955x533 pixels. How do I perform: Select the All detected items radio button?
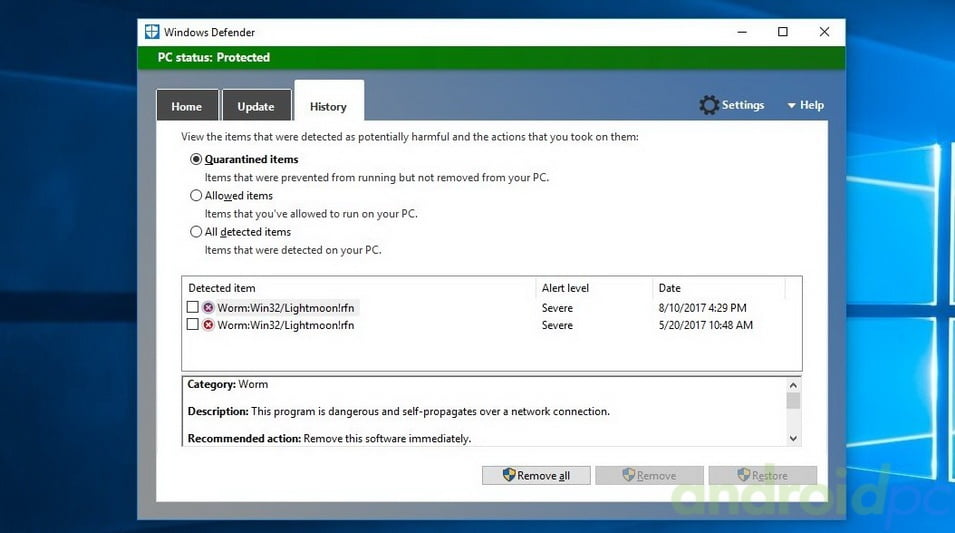[x=196, y=231]
